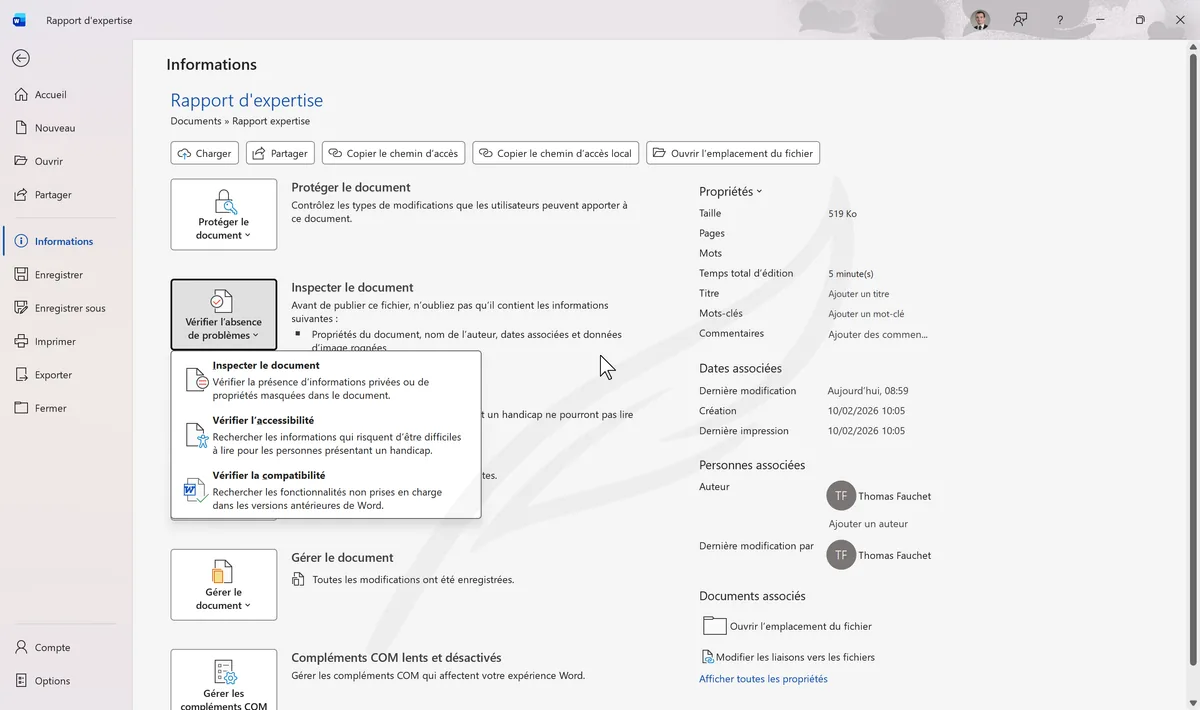The image size is (1200, 710).
Task: Open the Imprimer tab in sidebar
Action: pyautogui.click(x=55, y=342)
